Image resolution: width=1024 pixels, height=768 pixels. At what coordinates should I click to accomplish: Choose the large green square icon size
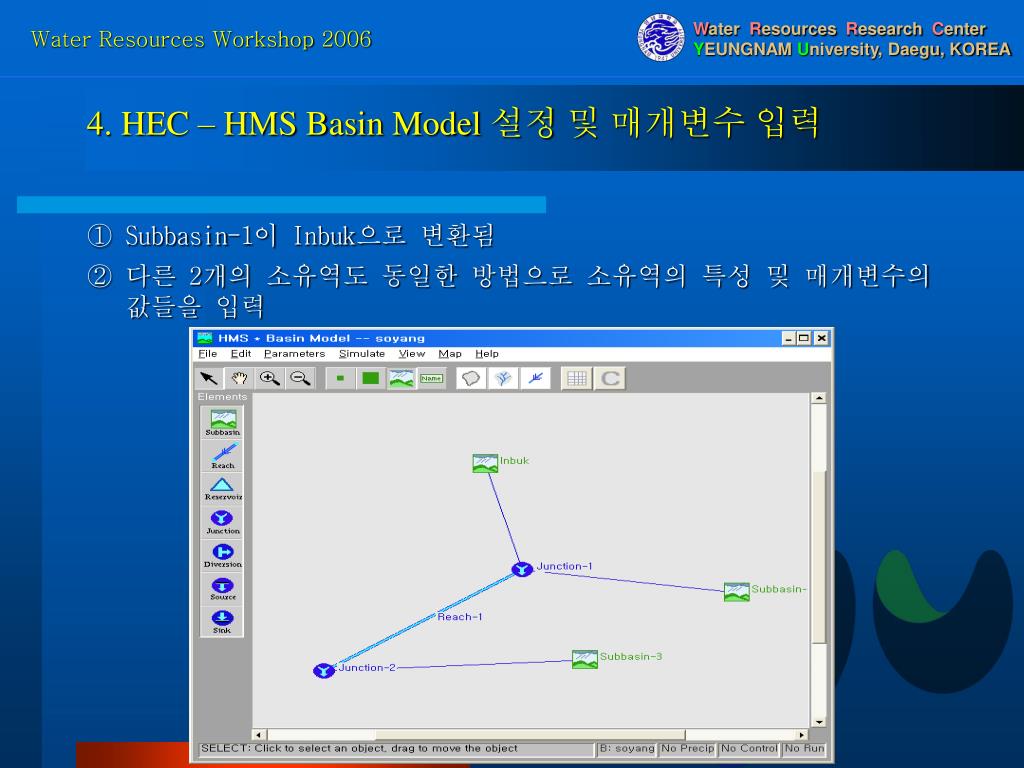(x=370, y=378)
